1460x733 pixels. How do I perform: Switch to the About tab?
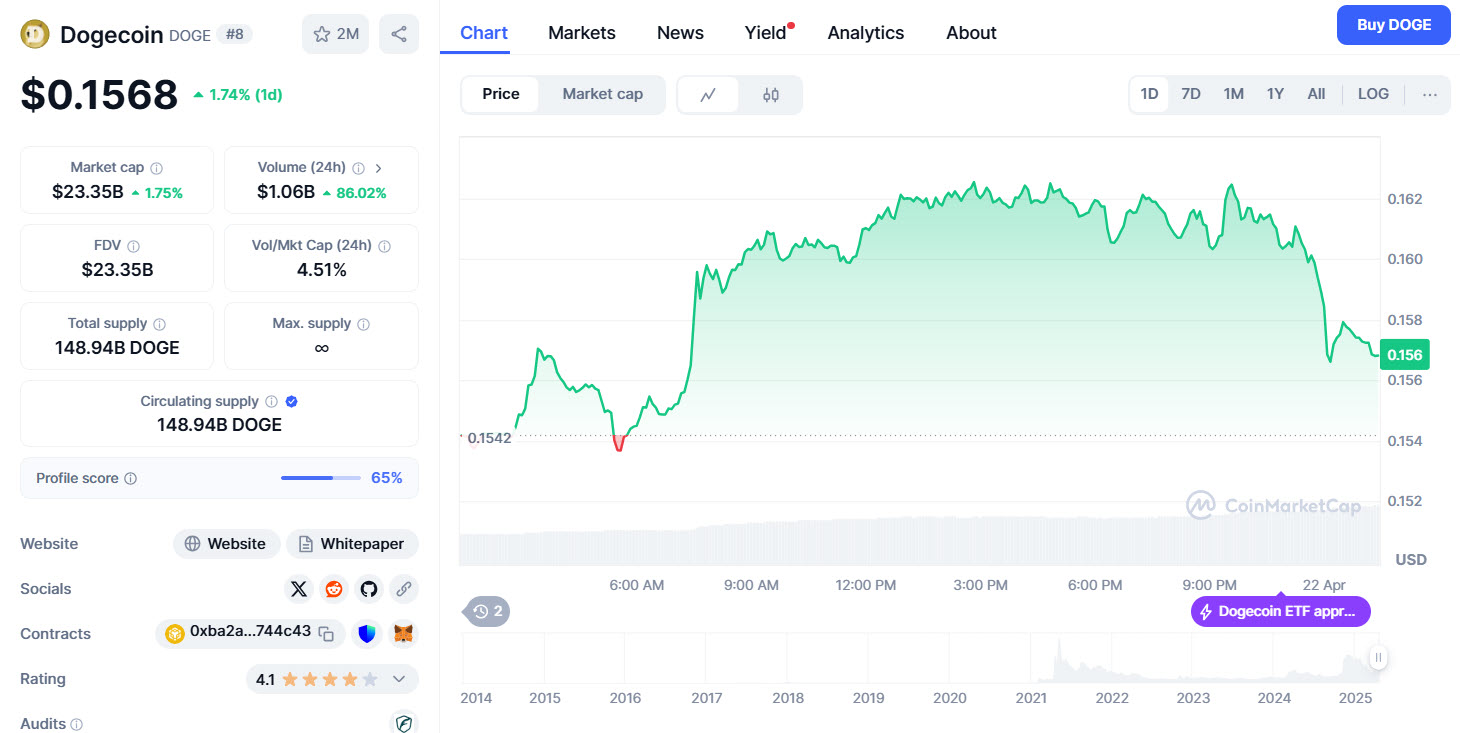coord(971,33)
